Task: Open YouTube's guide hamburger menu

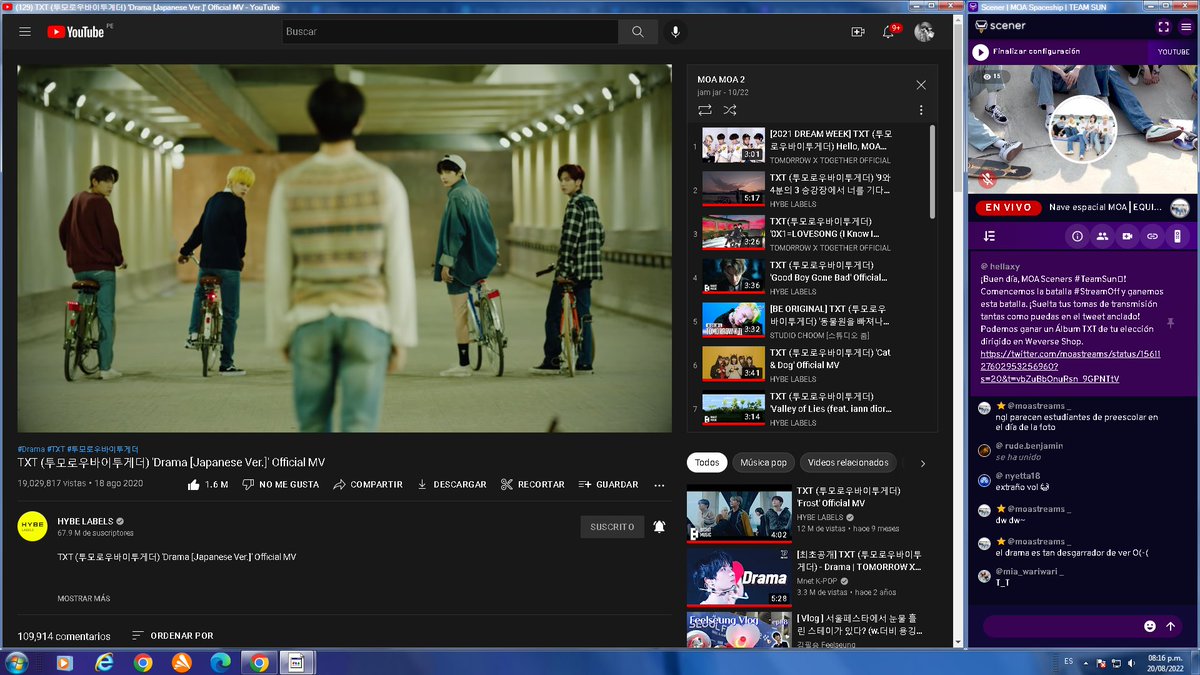Action: click(x=25, y=29)
